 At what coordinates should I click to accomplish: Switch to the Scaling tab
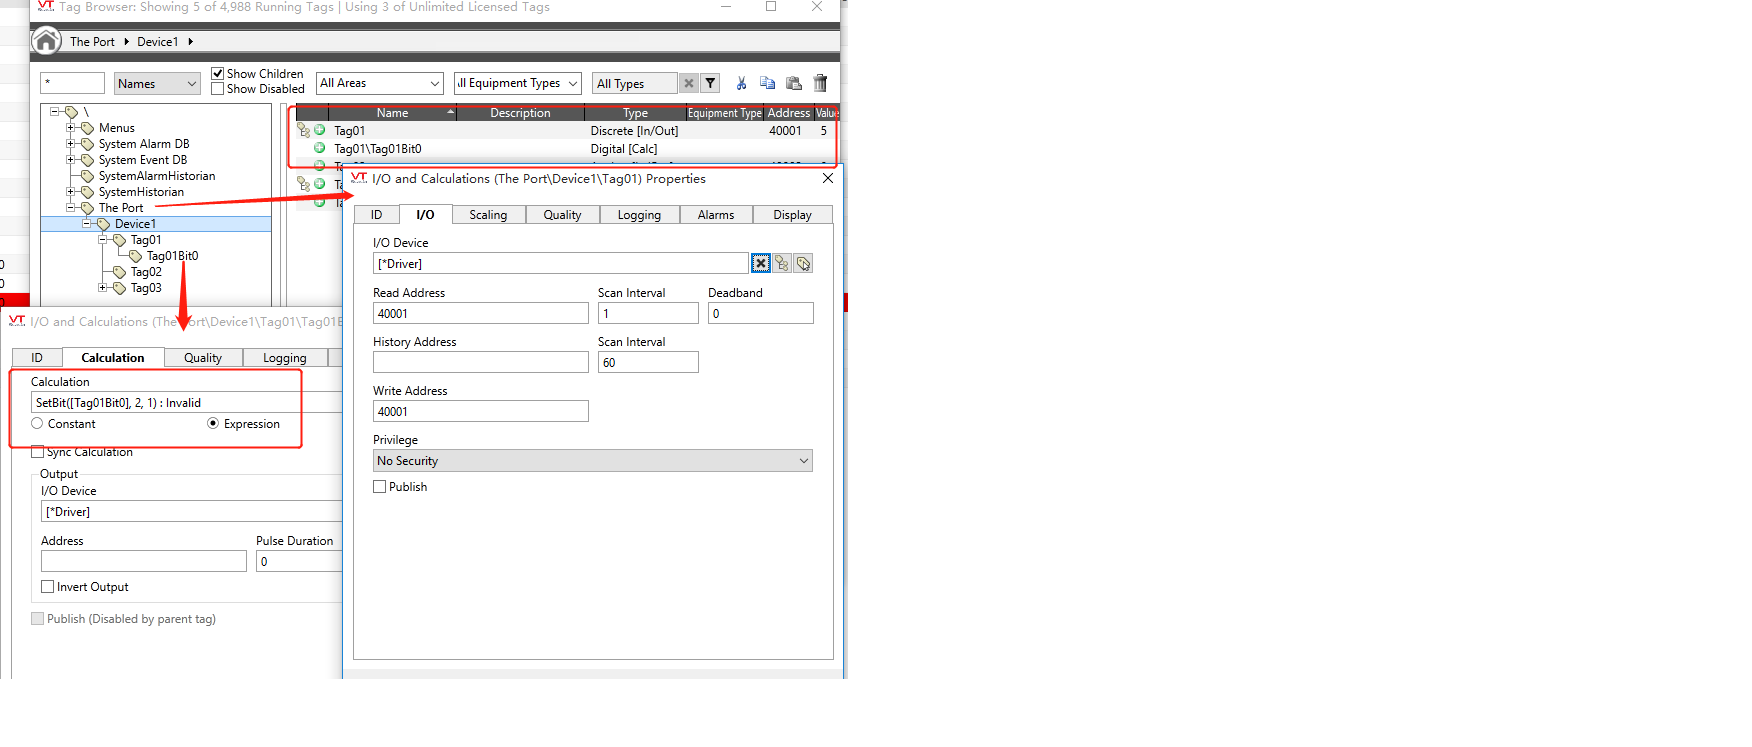pyautogui.click(x=488, y=215)
